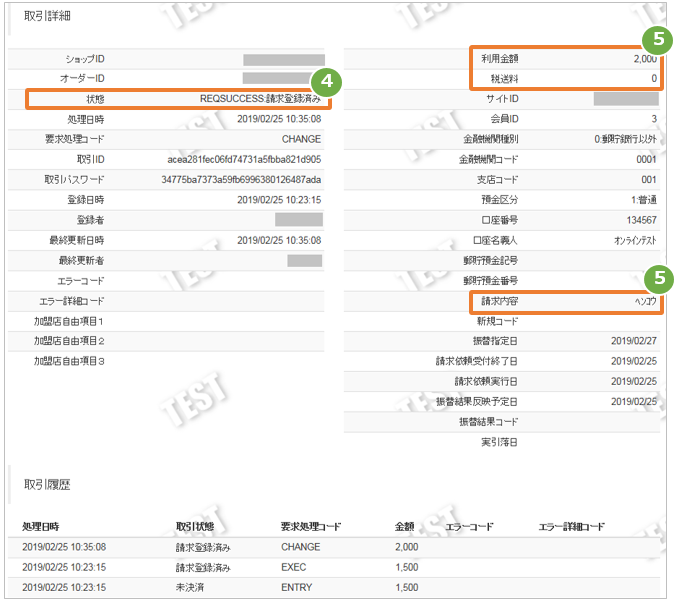
Task: Click the 預金区分 value 1:普通
Action: 644,200
